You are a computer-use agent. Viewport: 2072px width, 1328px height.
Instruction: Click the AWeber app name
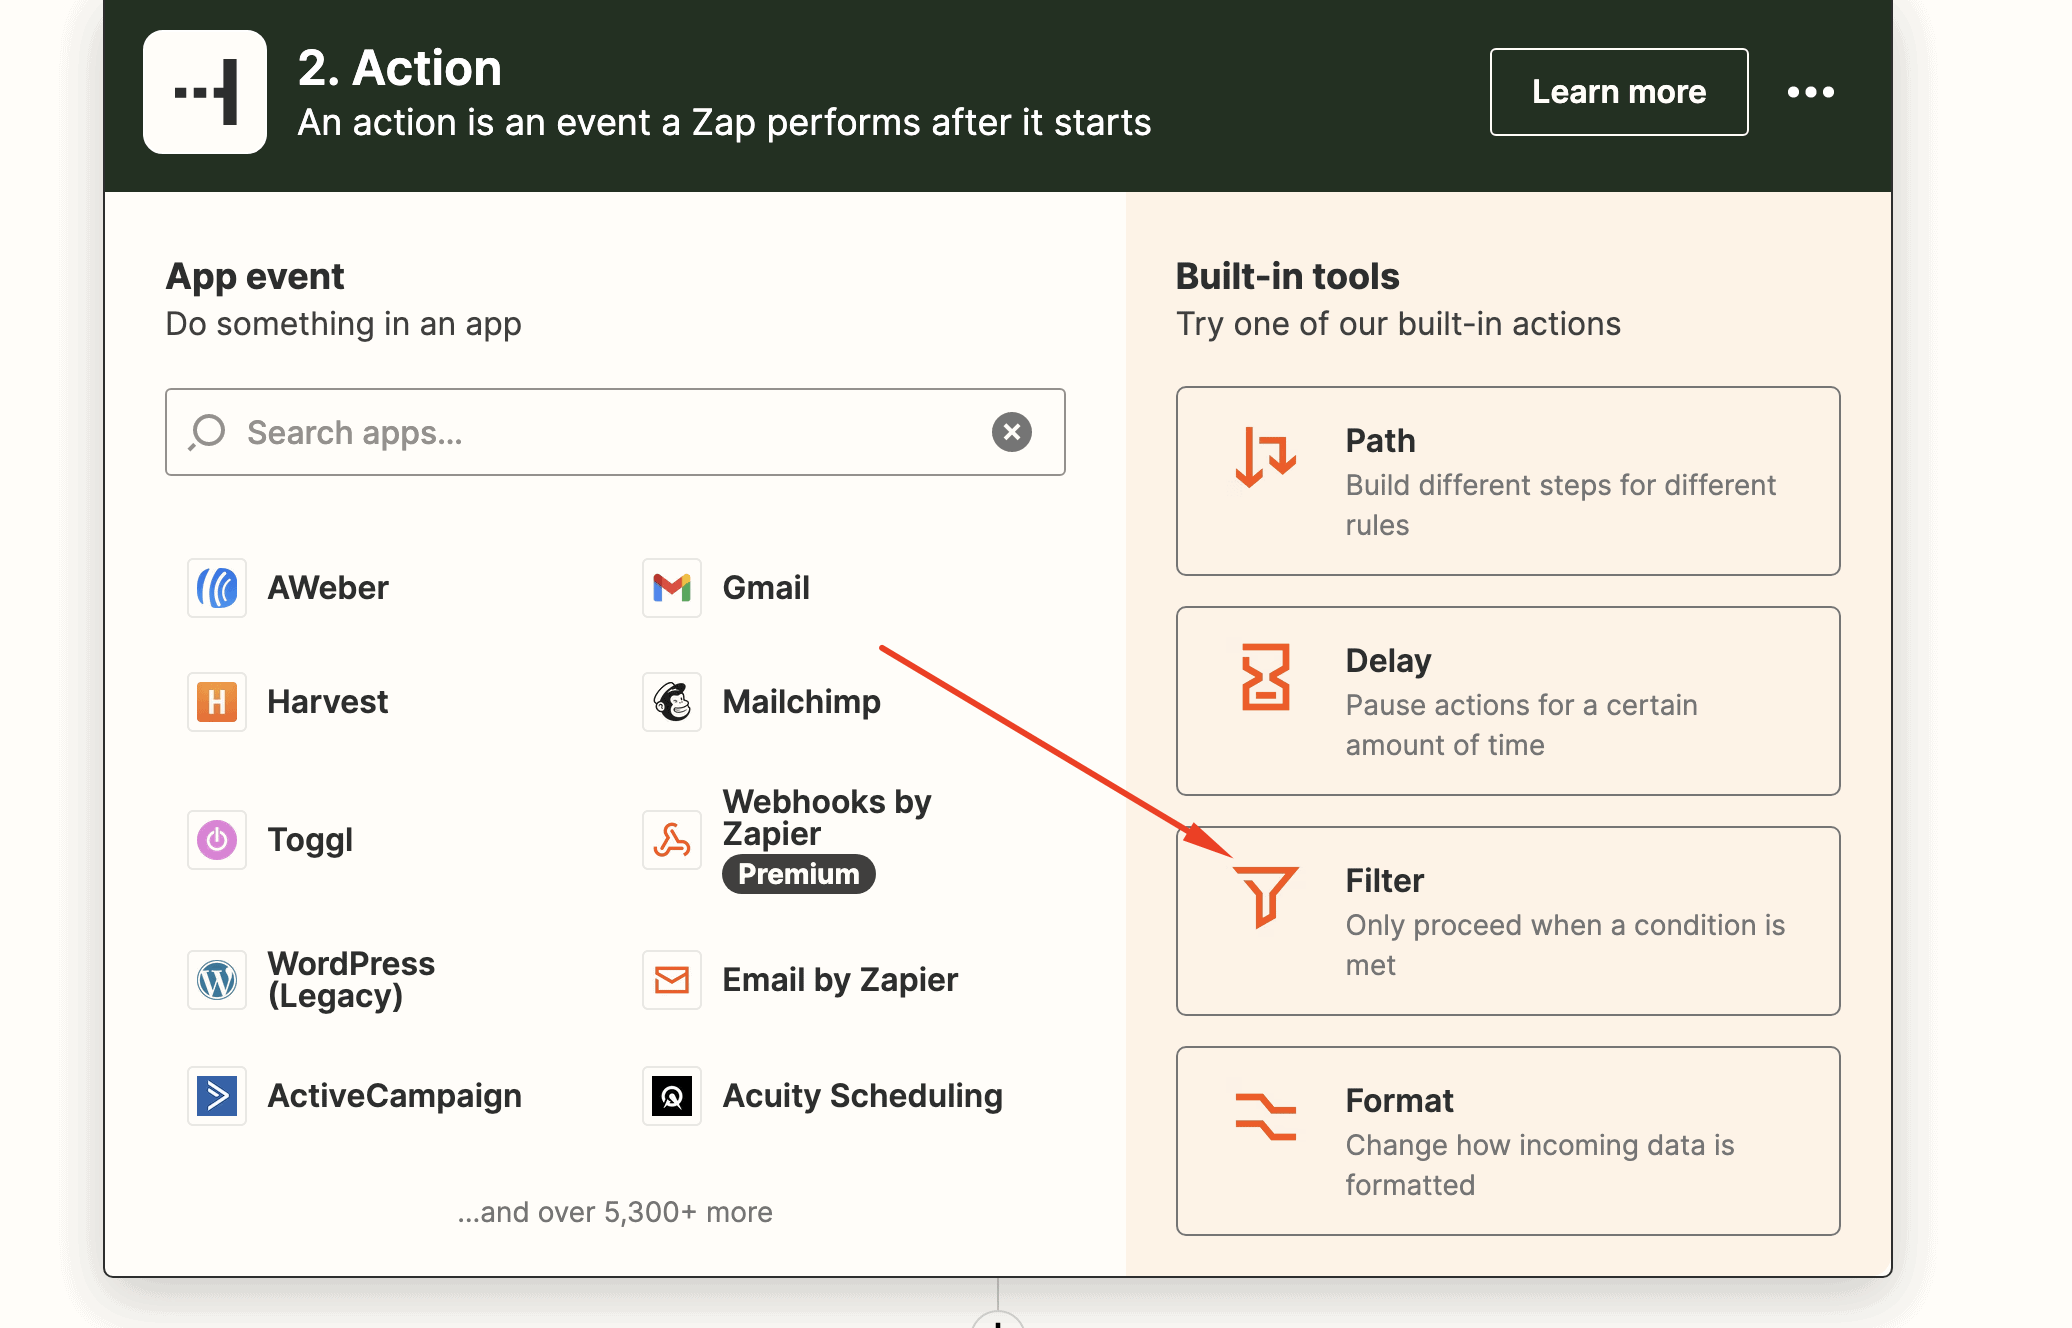coord(328,588)
